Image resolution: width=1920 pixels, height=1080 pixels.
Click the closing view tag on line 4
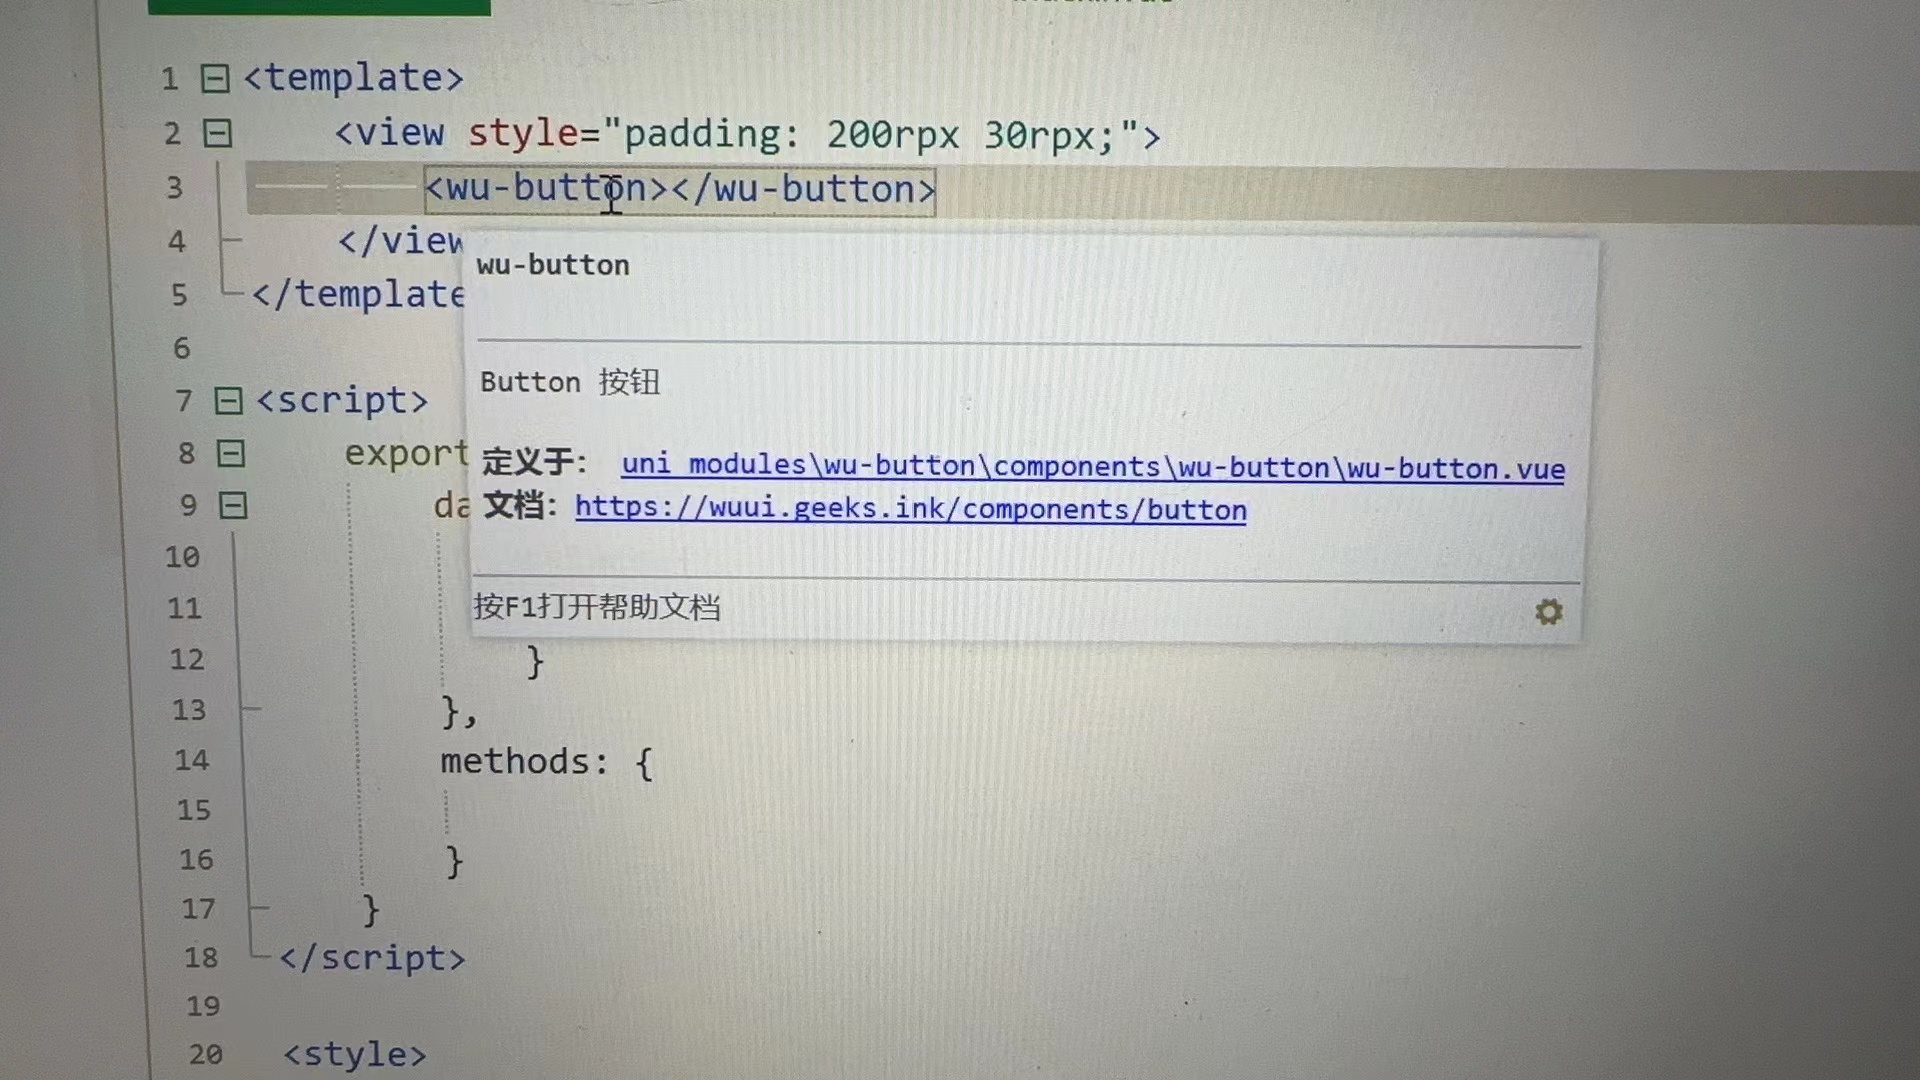point(401,241)
